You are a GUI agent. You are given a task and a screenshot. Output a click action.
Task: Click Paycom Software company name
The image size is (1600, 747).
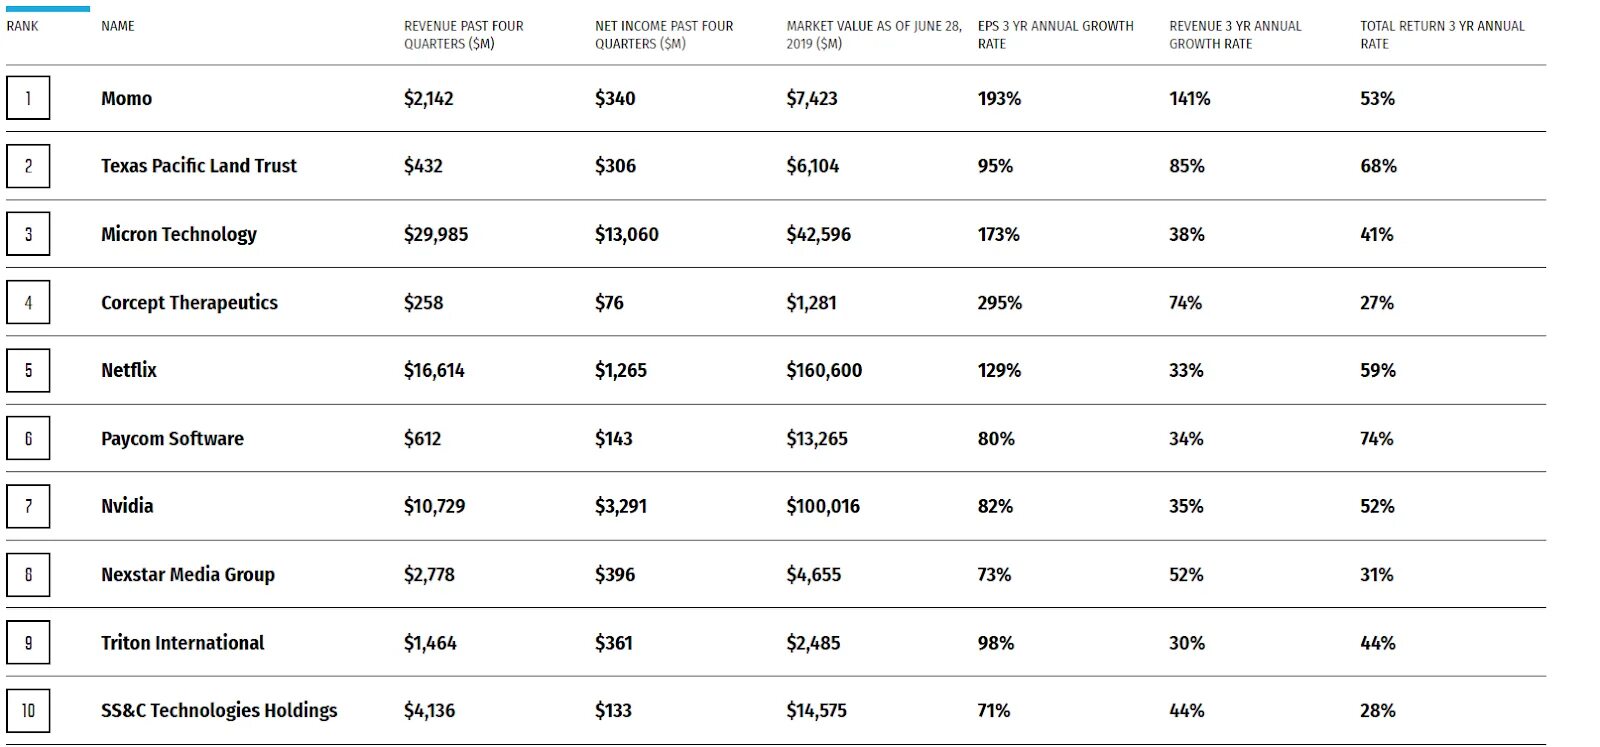pyautogui.click(x=172, y=438)
